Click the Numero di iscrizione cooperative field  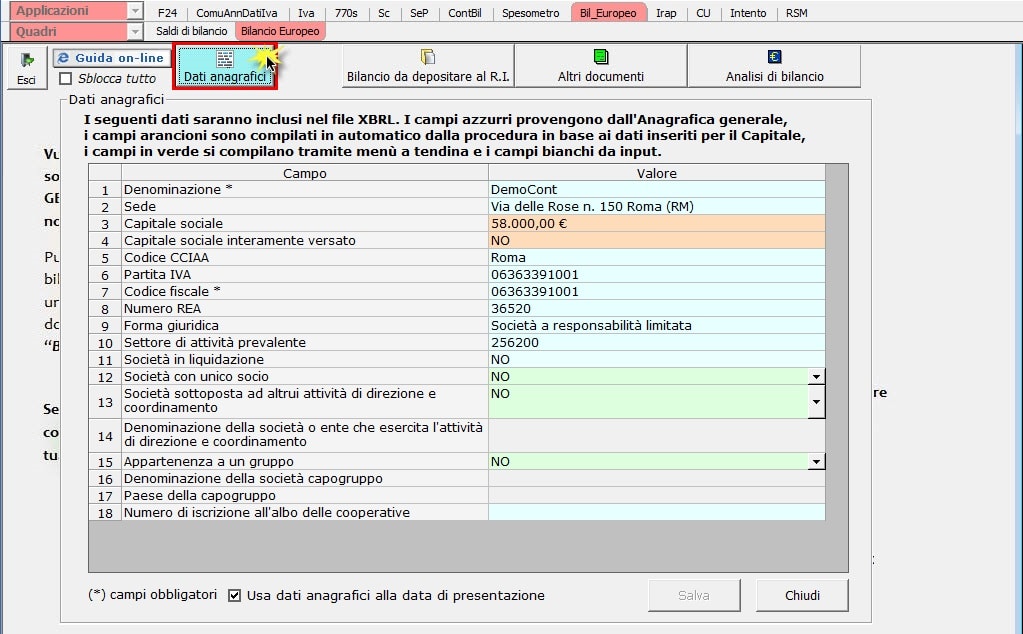click(656, 513)
